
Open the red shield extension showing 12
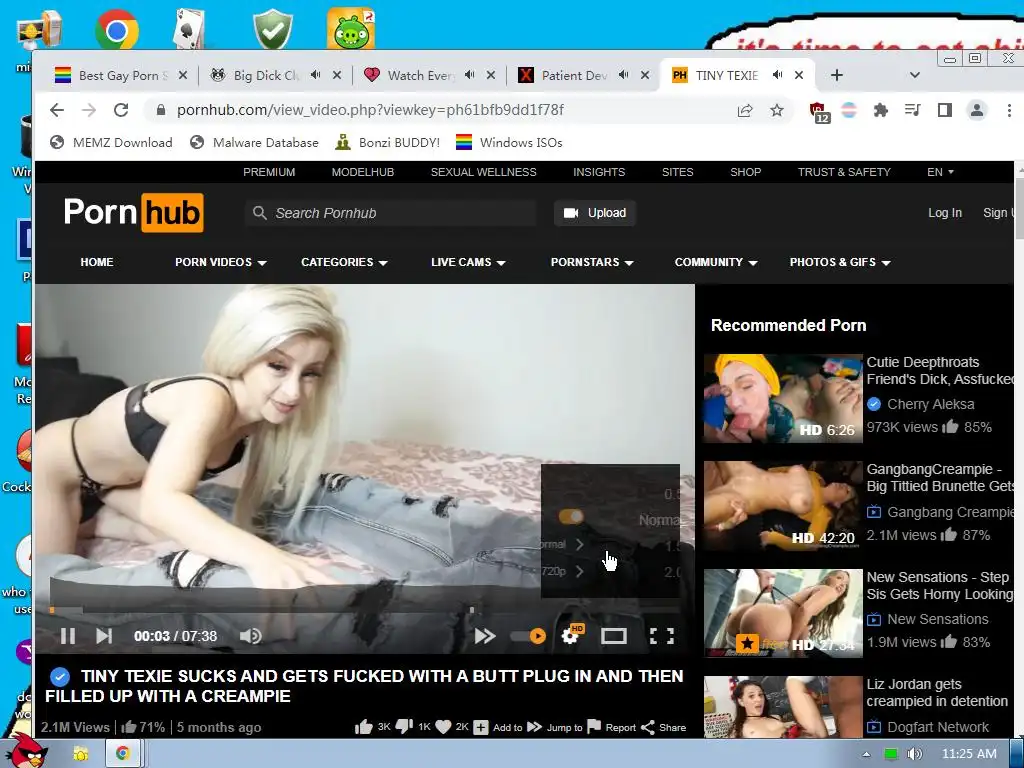click(x=819, y=112)
